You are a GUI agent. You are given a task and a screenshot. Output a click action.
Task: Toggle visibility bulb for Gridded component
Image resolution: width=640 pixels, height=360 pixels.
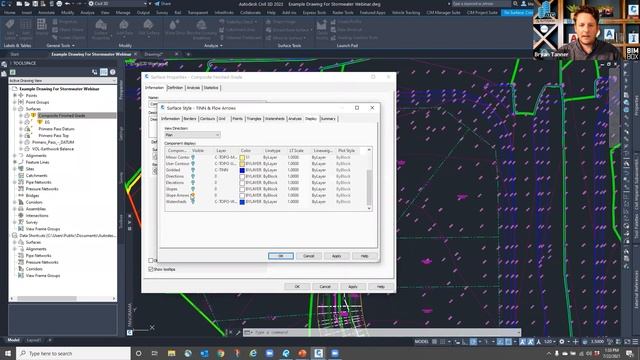(x=193, y=170)
